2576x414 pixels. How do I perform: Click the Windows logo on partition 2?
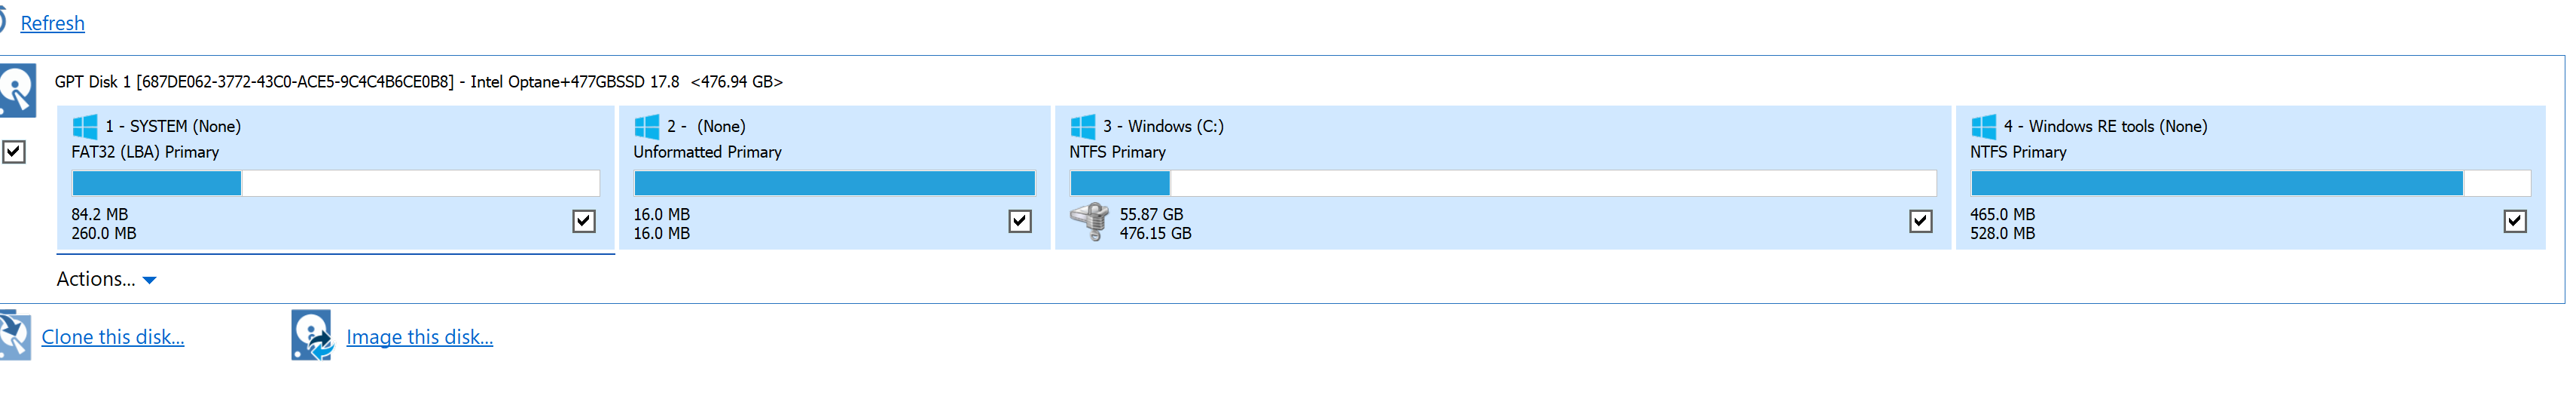click(x=647, y=126)
